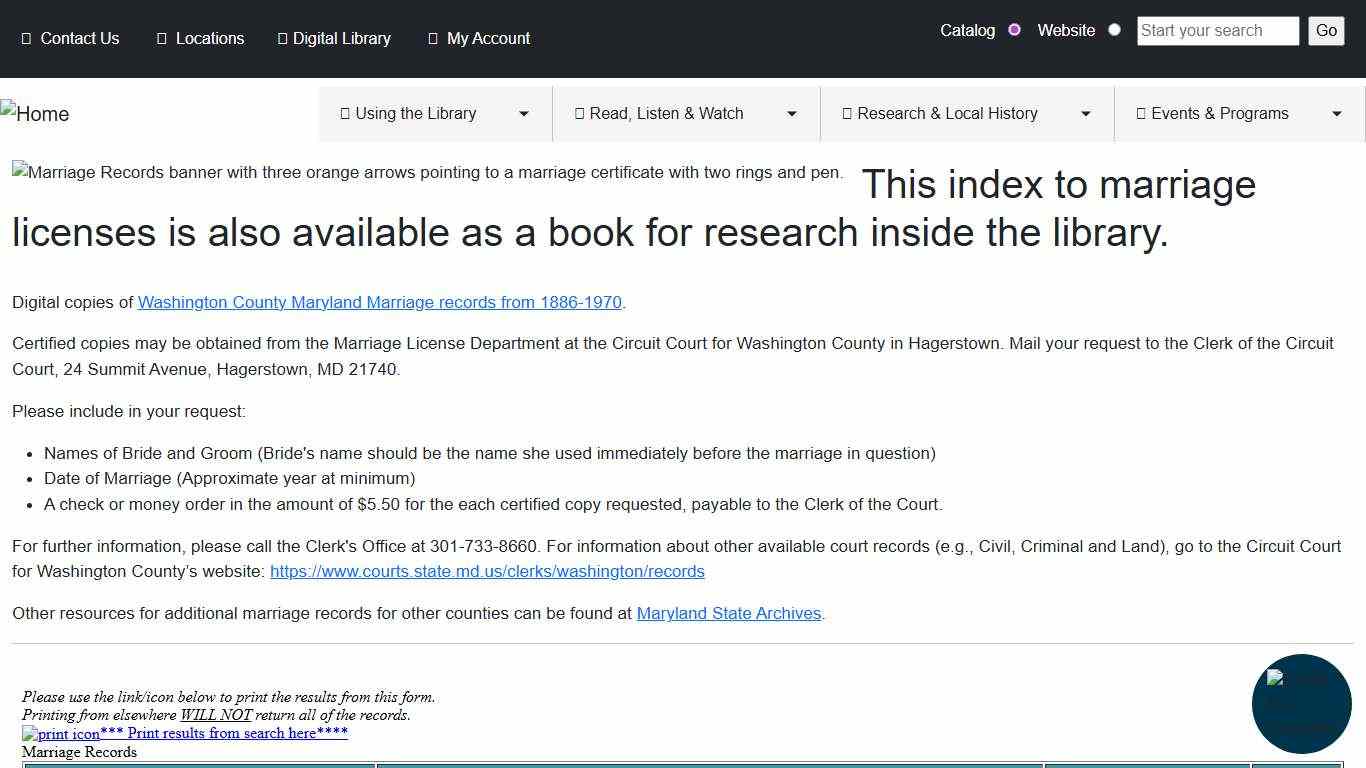
Task: Click inside the Start your search field
Action: point(1217,31)
